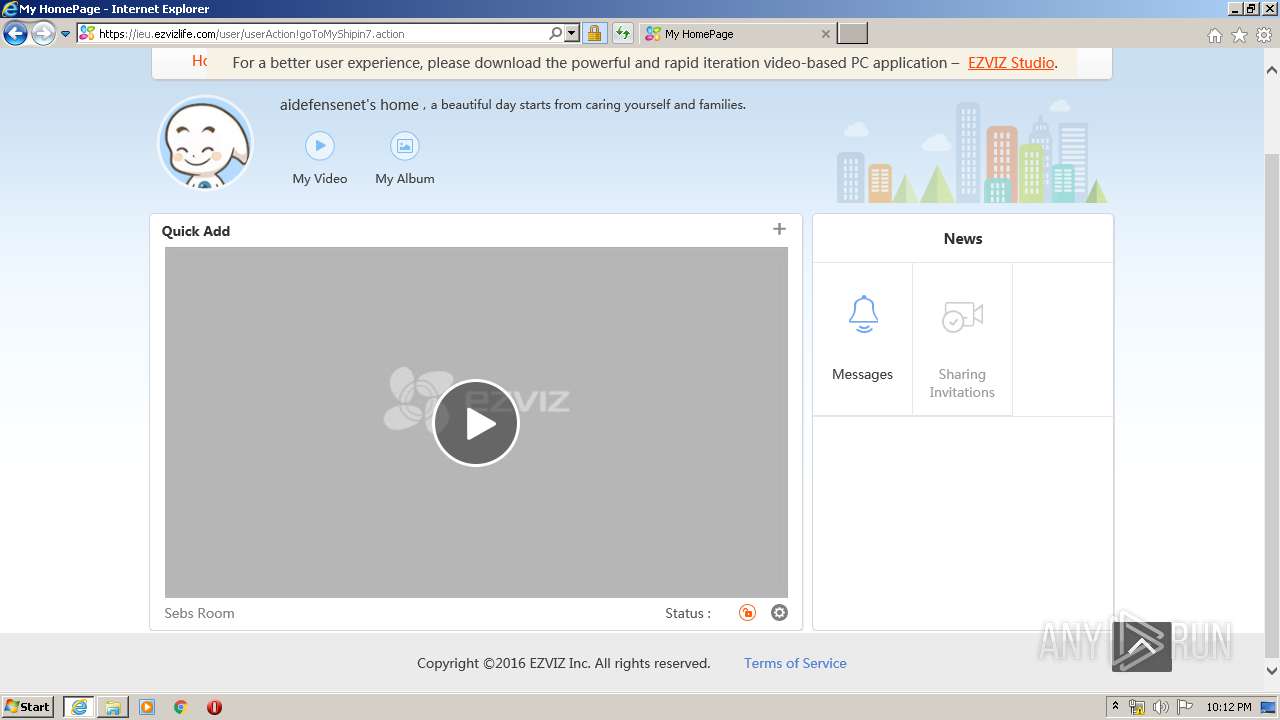Open the EZVIZ Studio download link

tap(1011, 62)
